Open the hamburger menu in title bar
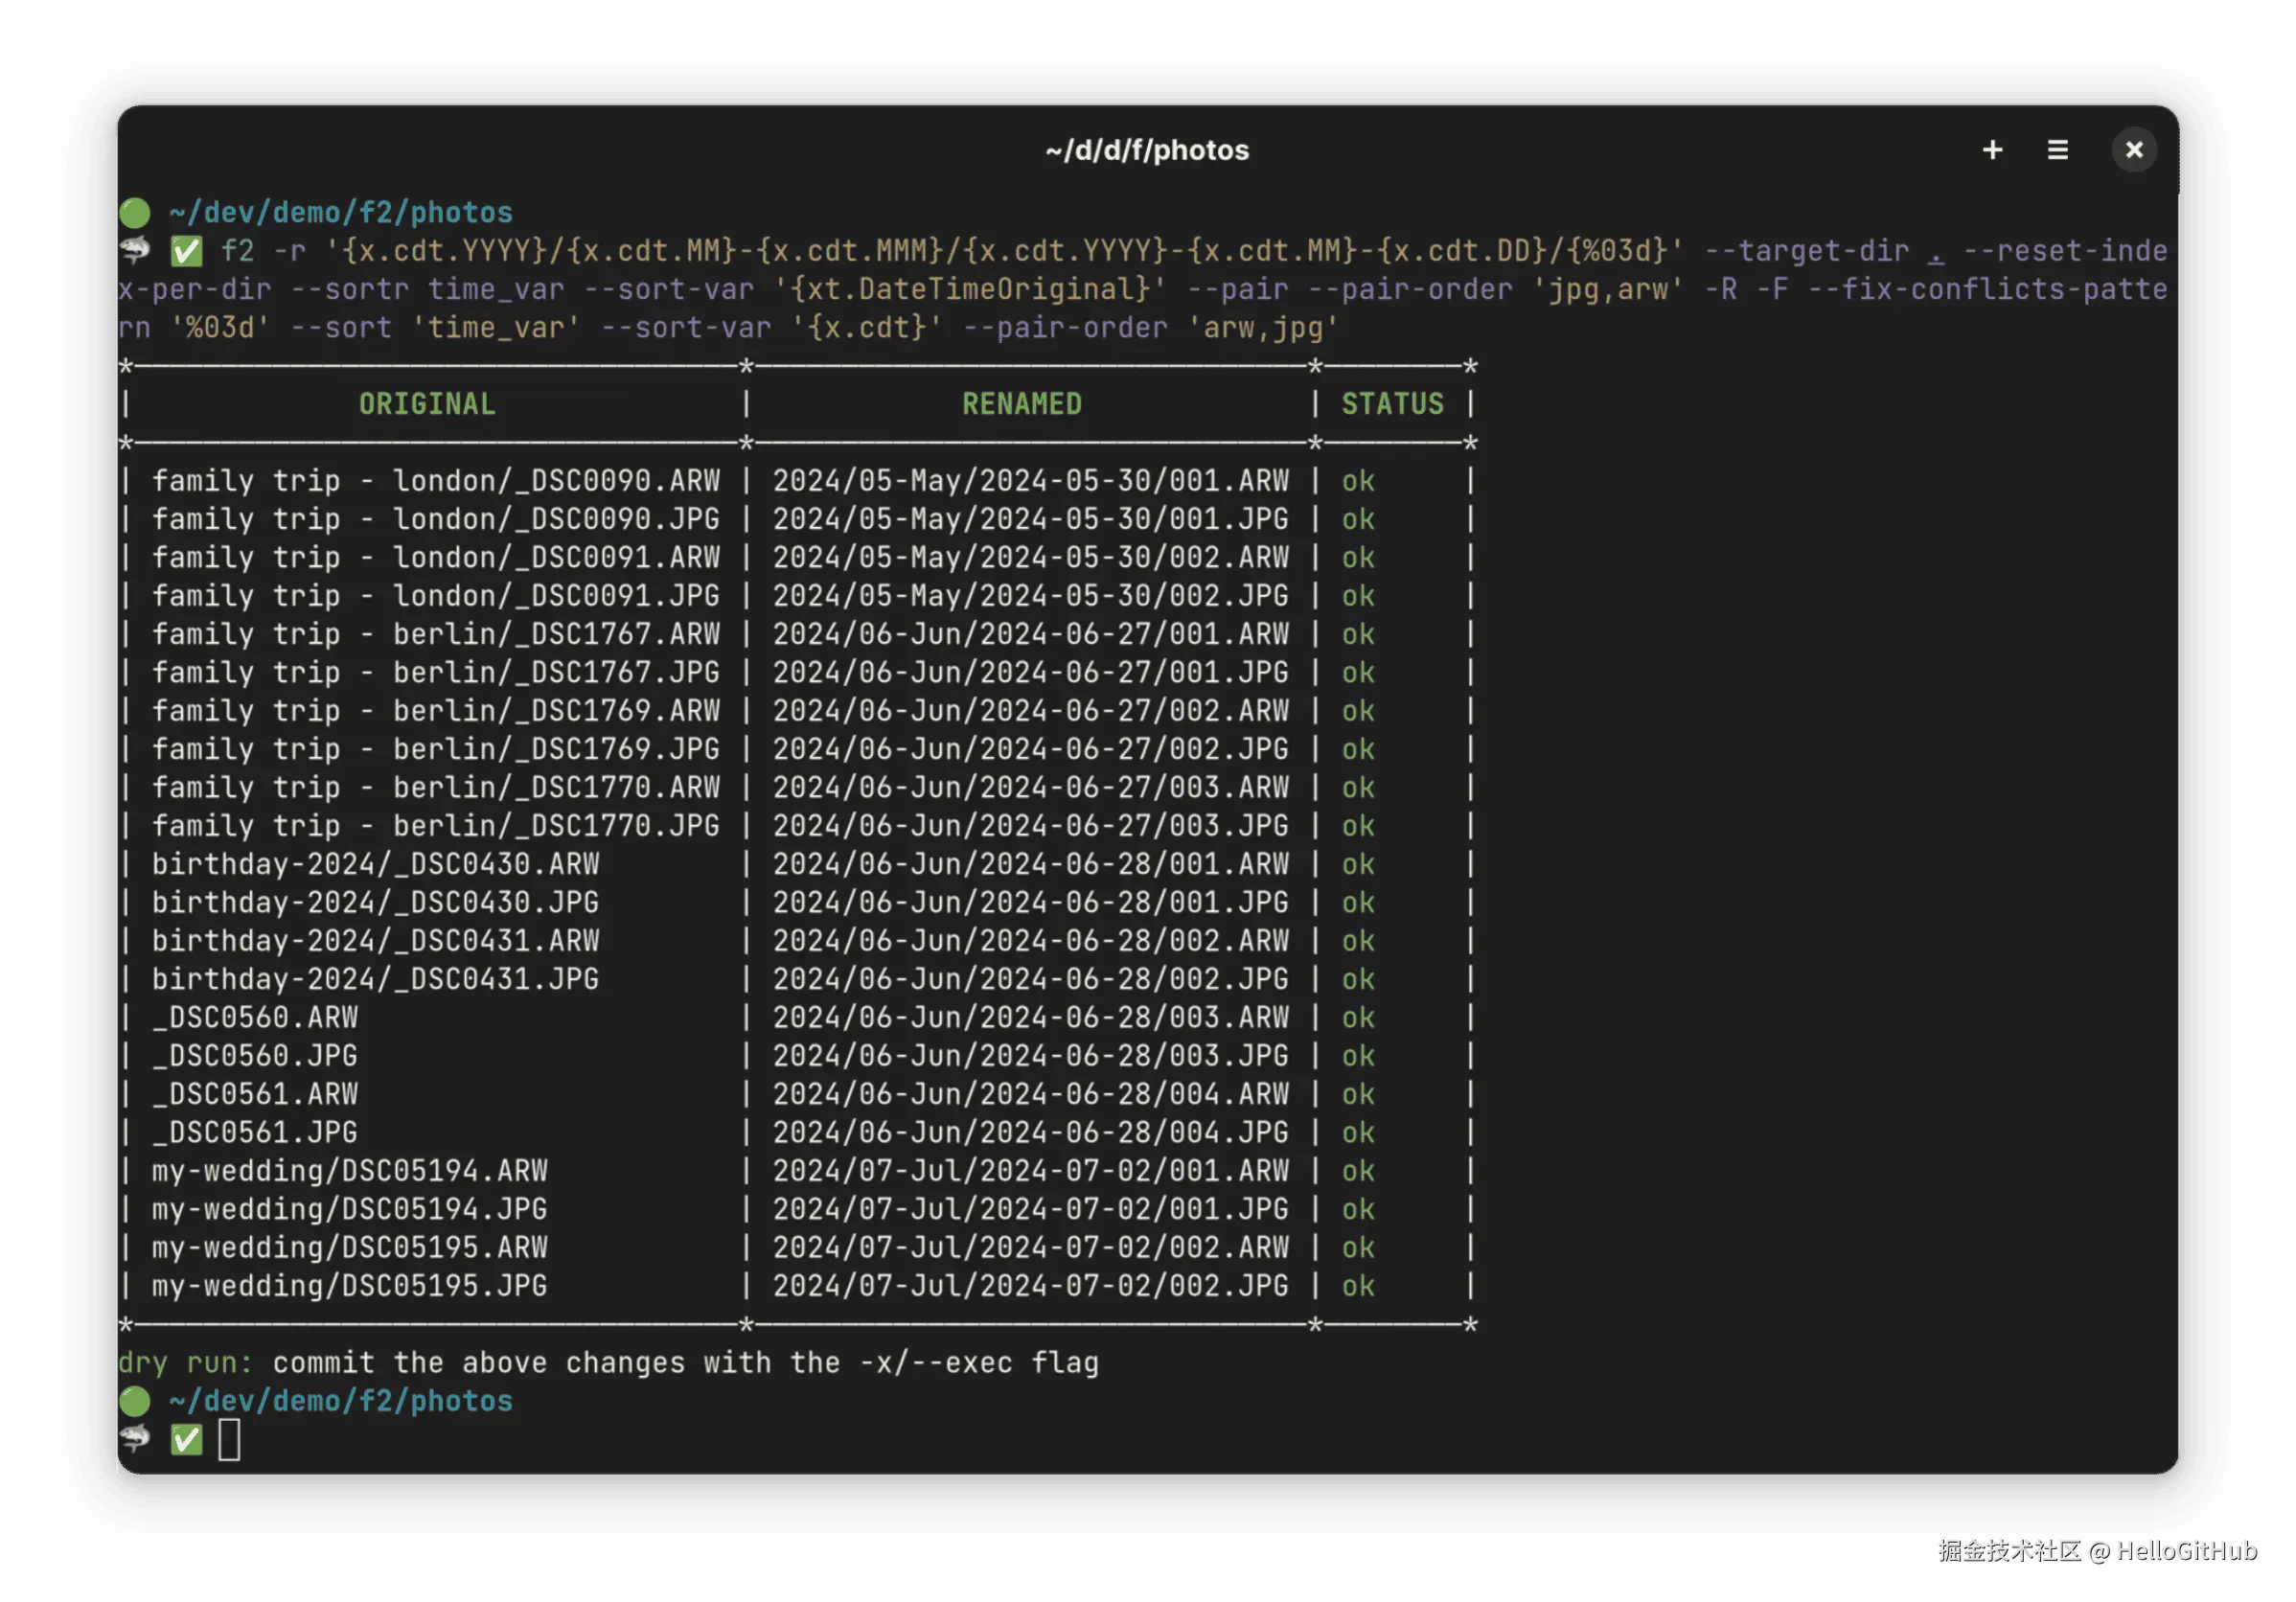The height and width of the screenshot is (1602, 2296). (2057, 150)
